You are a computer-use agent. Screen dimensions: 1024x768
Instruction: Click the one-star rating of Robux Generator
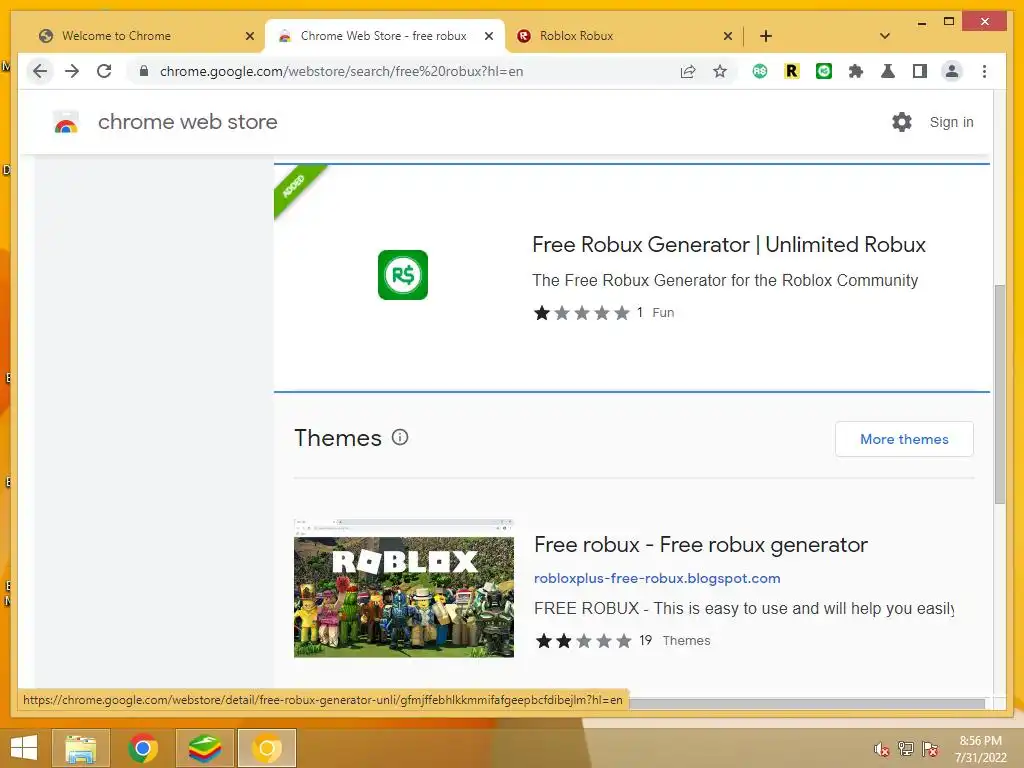coord(581,313)
